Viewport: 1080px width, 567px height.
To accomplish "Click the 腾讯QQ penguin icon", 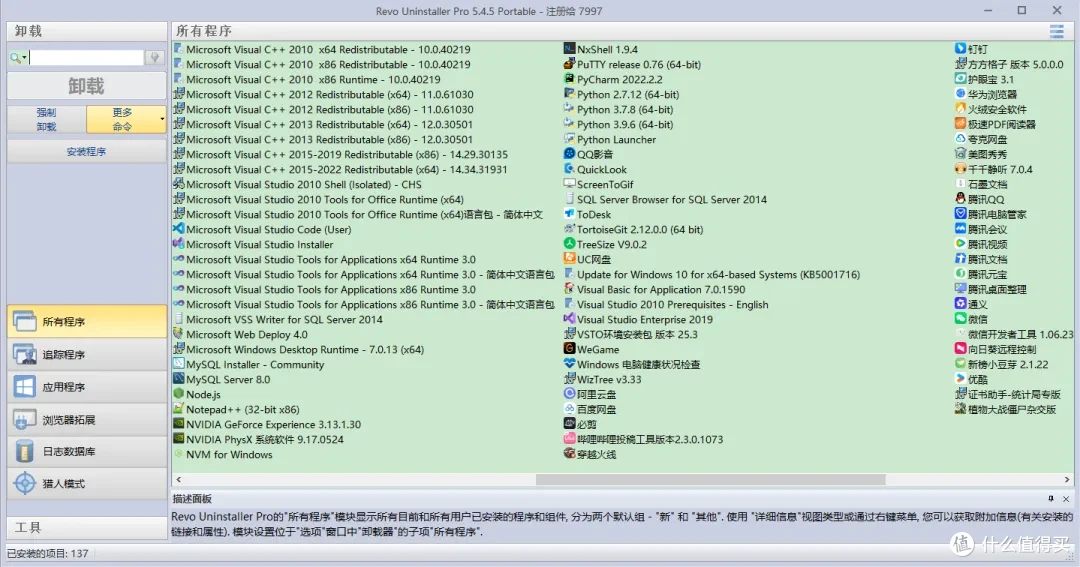I will (x=960, y=199).
